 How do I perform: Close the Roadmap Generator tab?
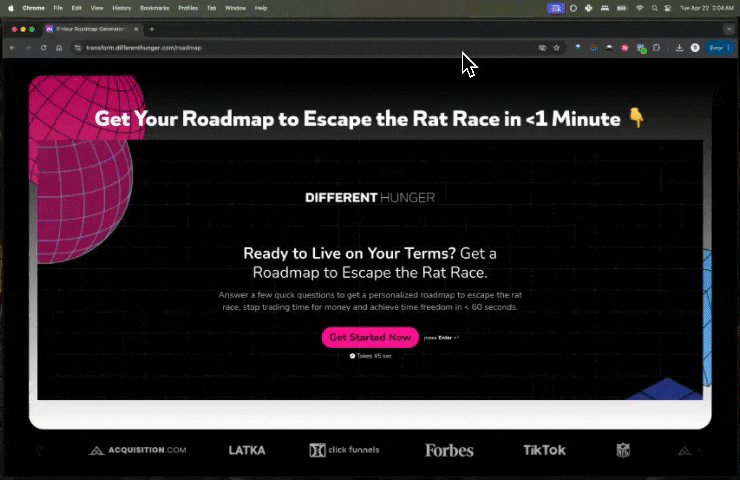click(x=136, y=29)
